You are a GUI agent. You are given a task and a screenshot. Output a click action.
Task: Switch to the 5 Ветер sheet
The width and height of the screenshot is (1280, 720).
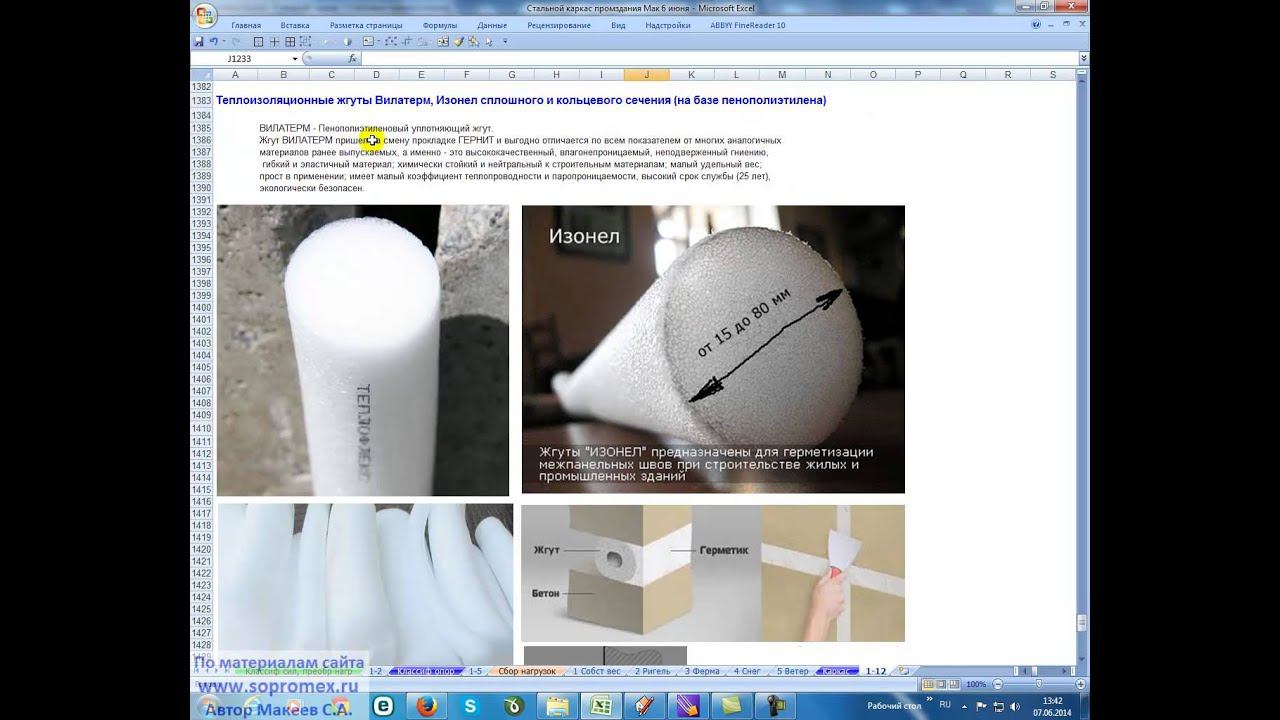pyautogui.click(x=793, y=671)
